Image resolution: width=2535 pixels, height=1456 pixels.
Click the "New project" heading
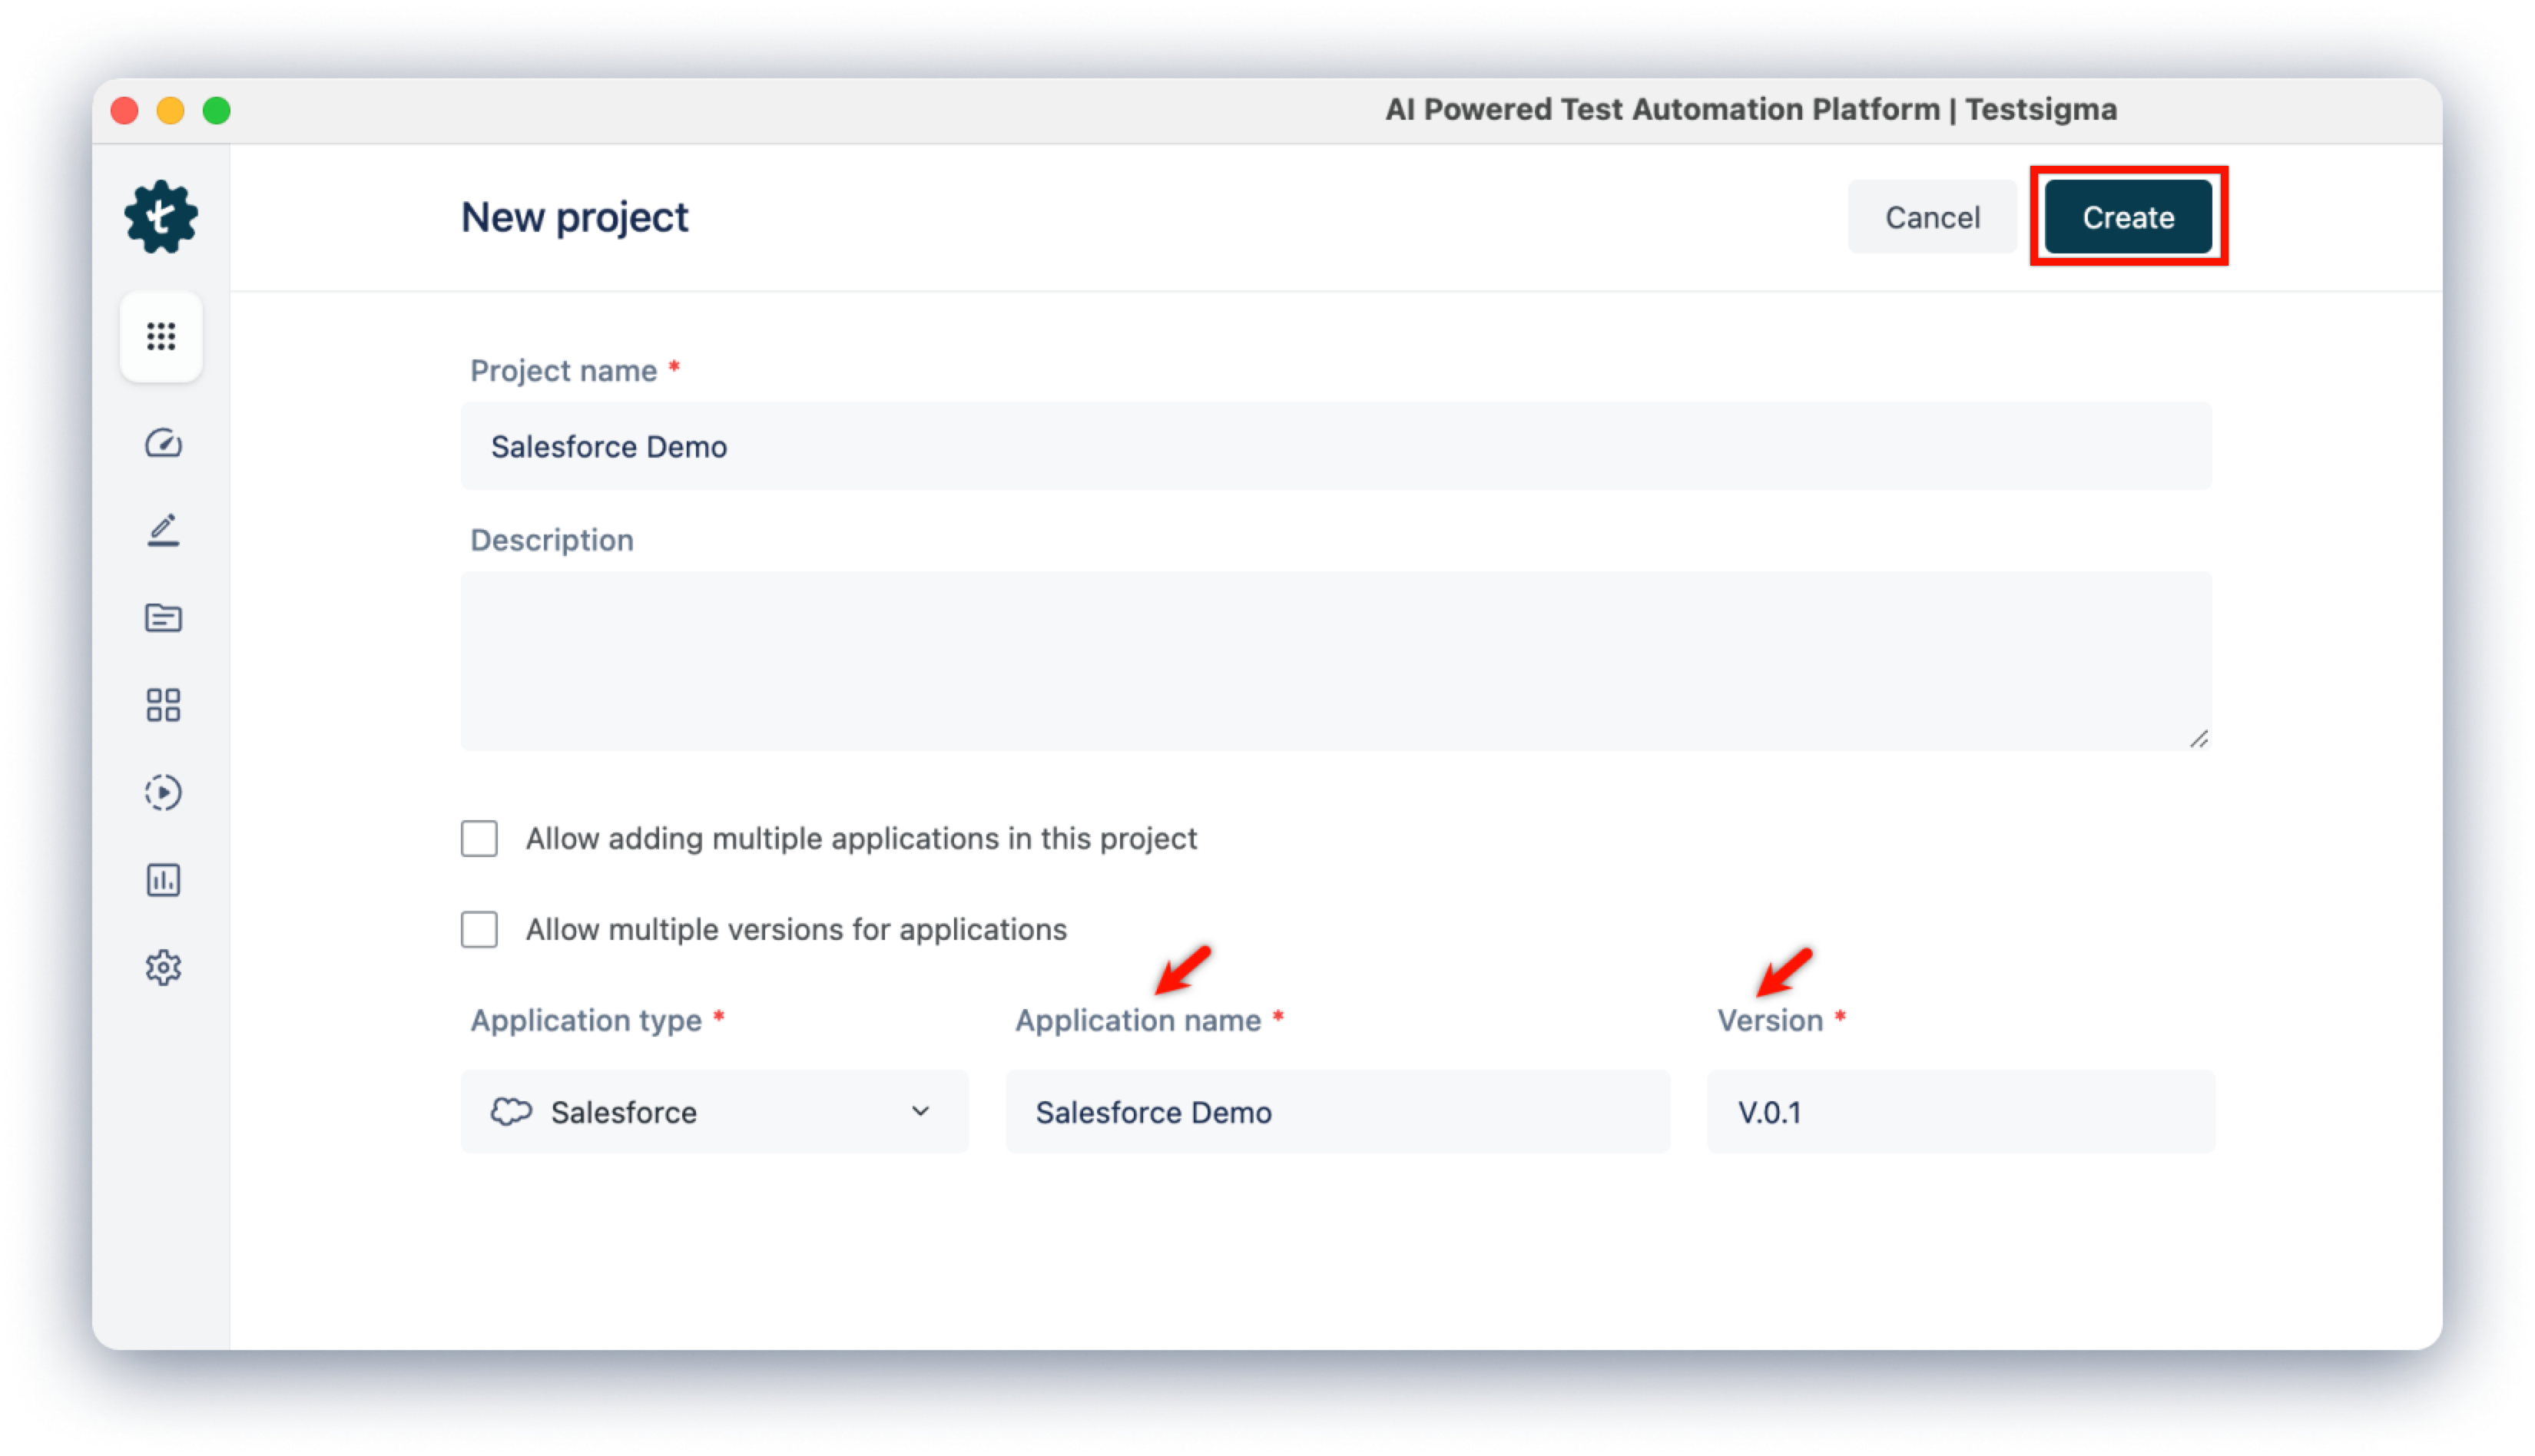pos(574,217)
